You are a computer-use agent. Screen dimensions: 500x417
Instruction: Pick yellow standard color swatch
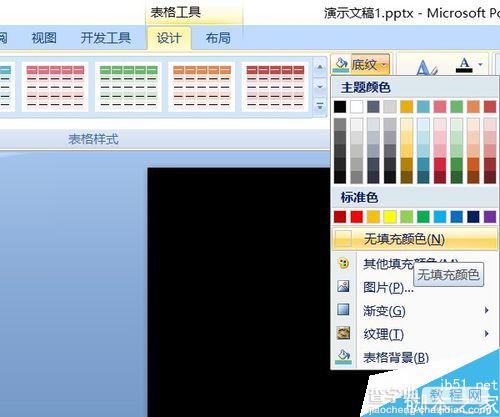click(x=390, y=217)
